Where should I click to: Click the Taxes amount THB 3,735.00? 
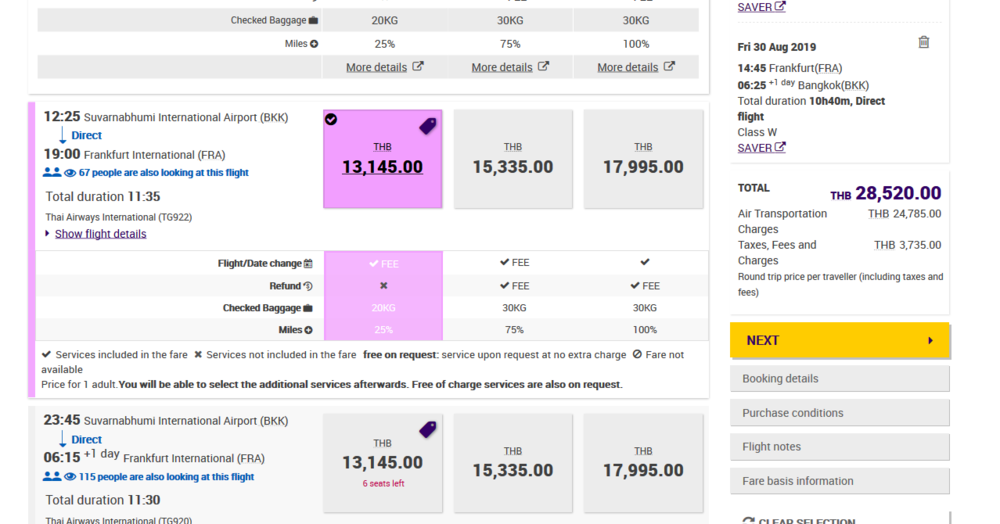[908, 245]
